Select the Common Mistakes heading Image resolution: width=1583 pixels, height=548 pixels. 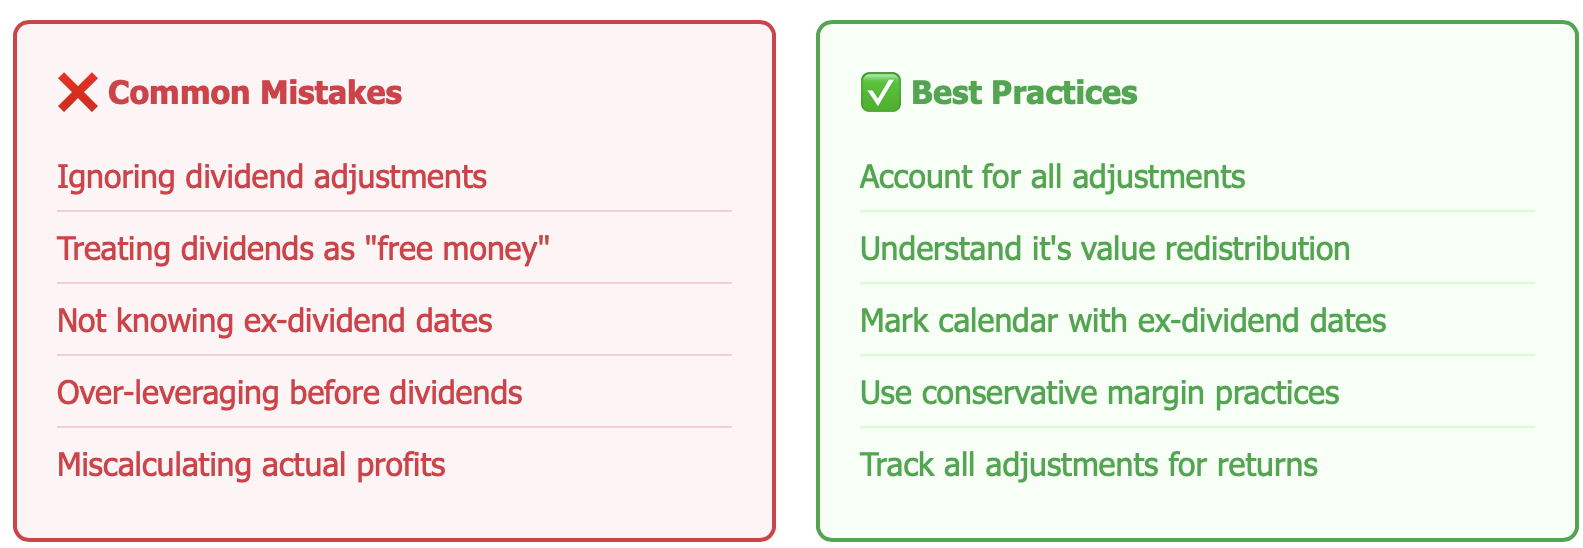coord(254,93)
